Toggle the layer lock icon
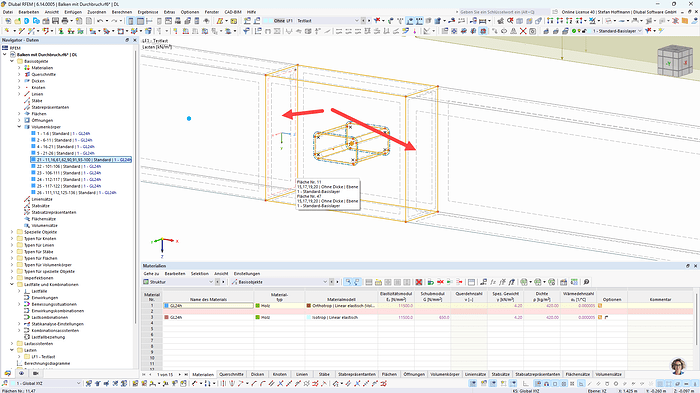The height and width of the screenshot is (393, 700). click(583, 31)
